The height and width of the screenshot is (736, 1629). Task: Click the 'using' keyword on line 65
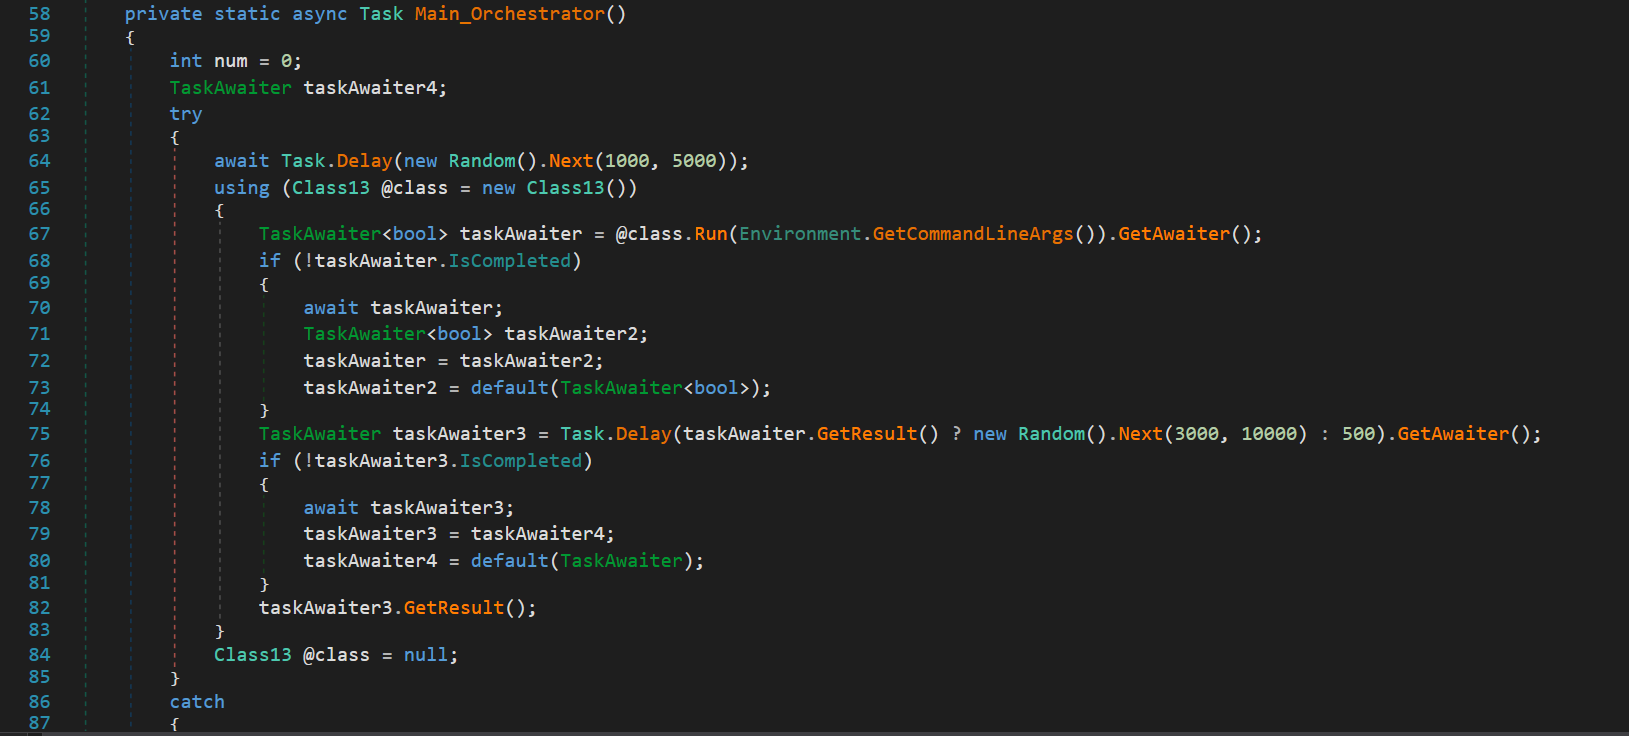pyautogui.click(x=242, y=188)
